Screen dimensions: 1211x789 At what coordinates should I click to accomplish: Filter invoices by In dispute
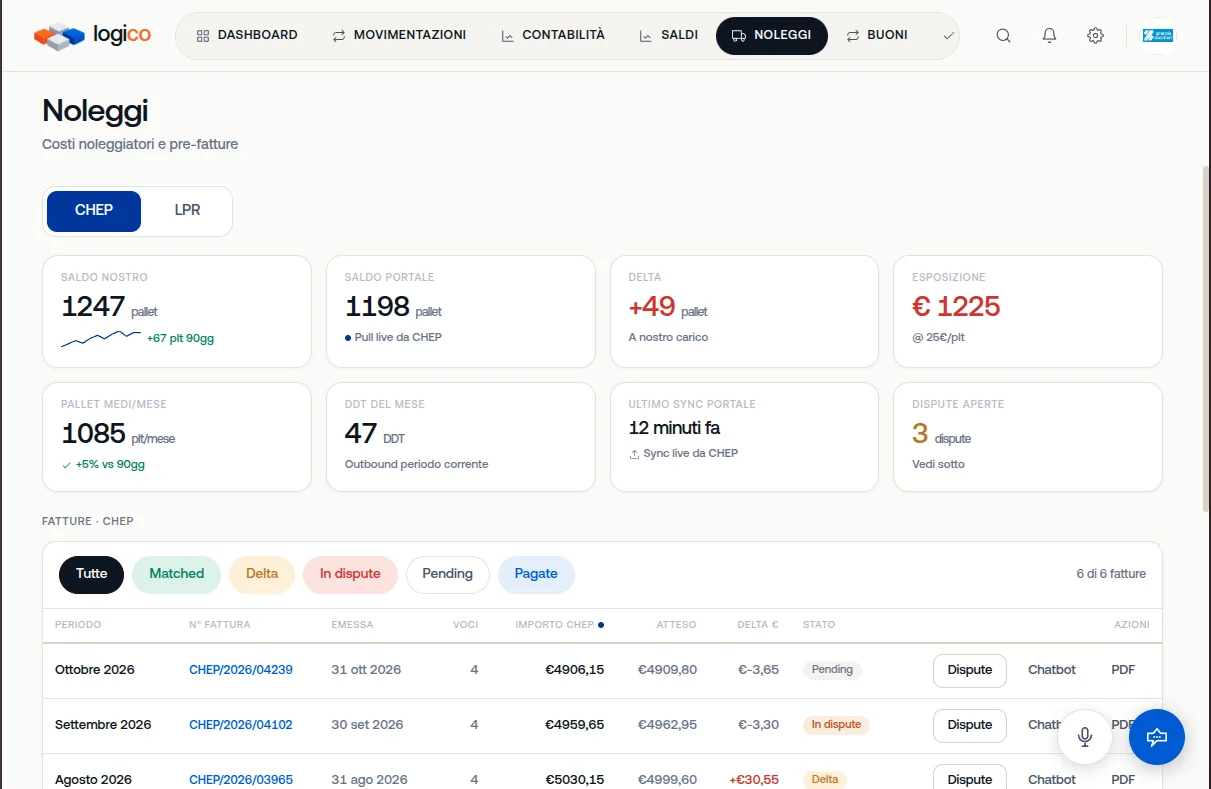350,574
